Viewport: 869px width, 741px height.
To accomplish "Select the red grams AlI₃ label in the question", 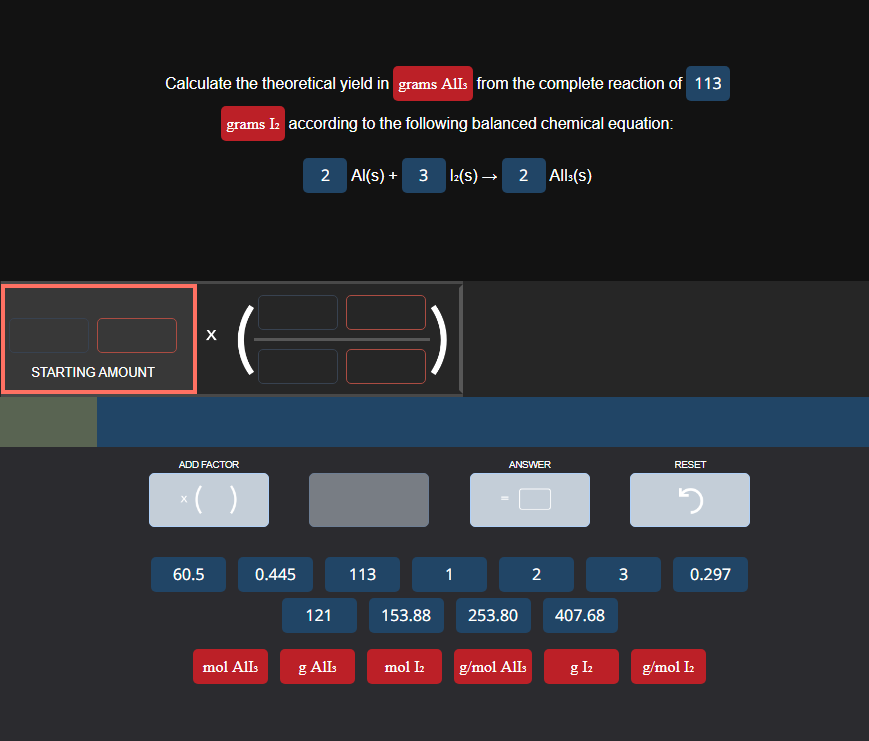I will pos(432,84).
